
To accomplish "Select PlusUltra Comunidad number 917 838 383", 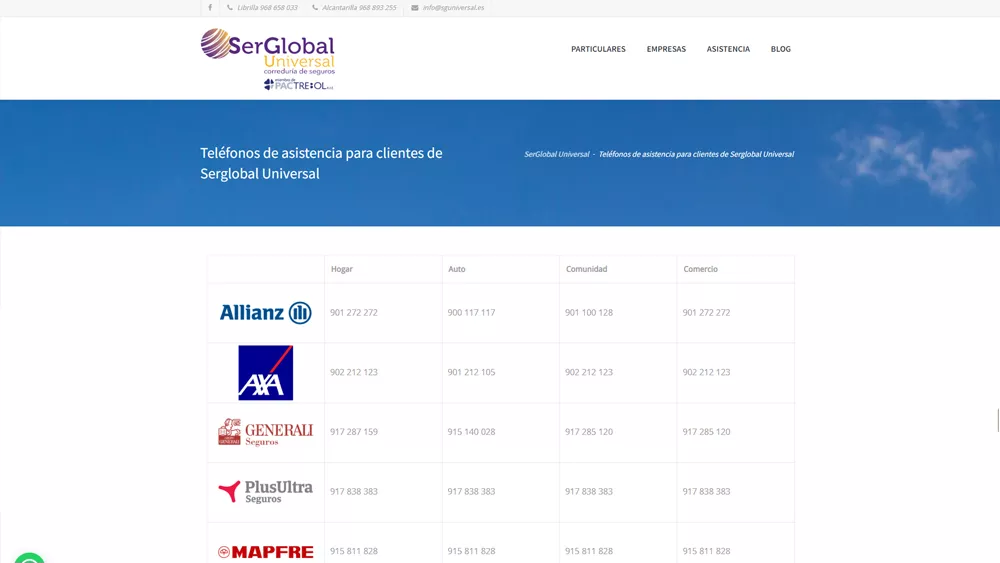I will pyautogui.click(x=589, y=492).
